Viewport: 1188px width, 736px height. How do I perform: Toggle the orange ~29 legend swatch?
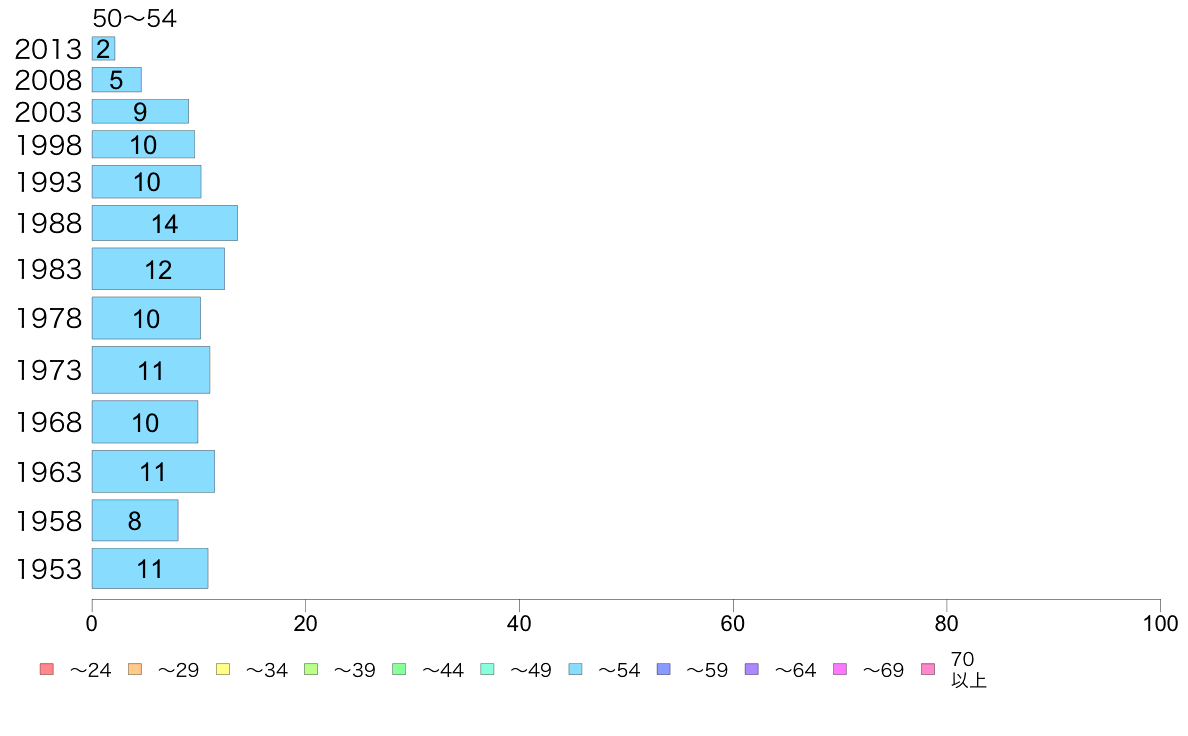pos(135,669)
